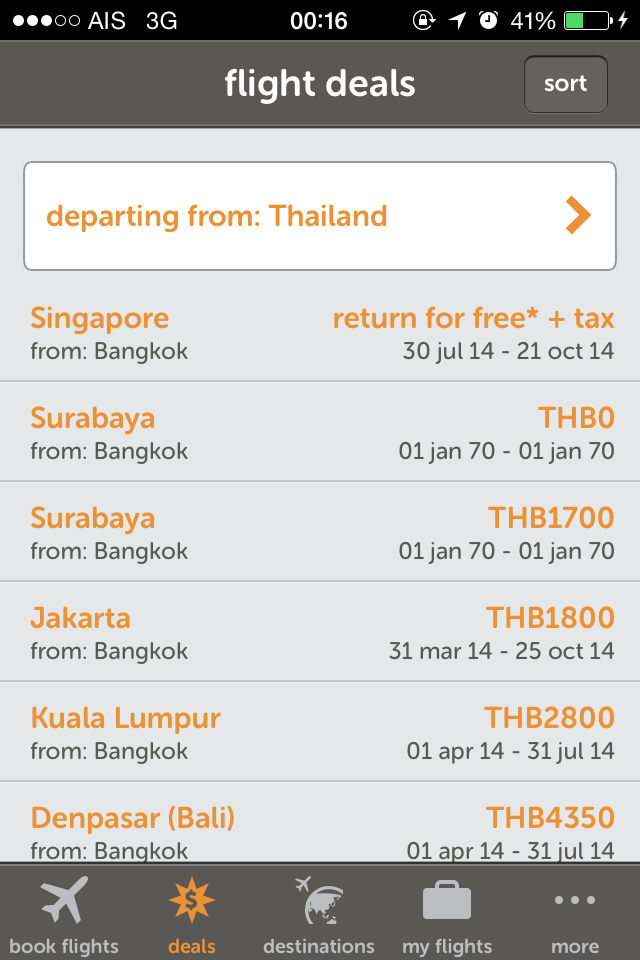
Task: Open the Singapore return for free deal
Action: point(320,332)
